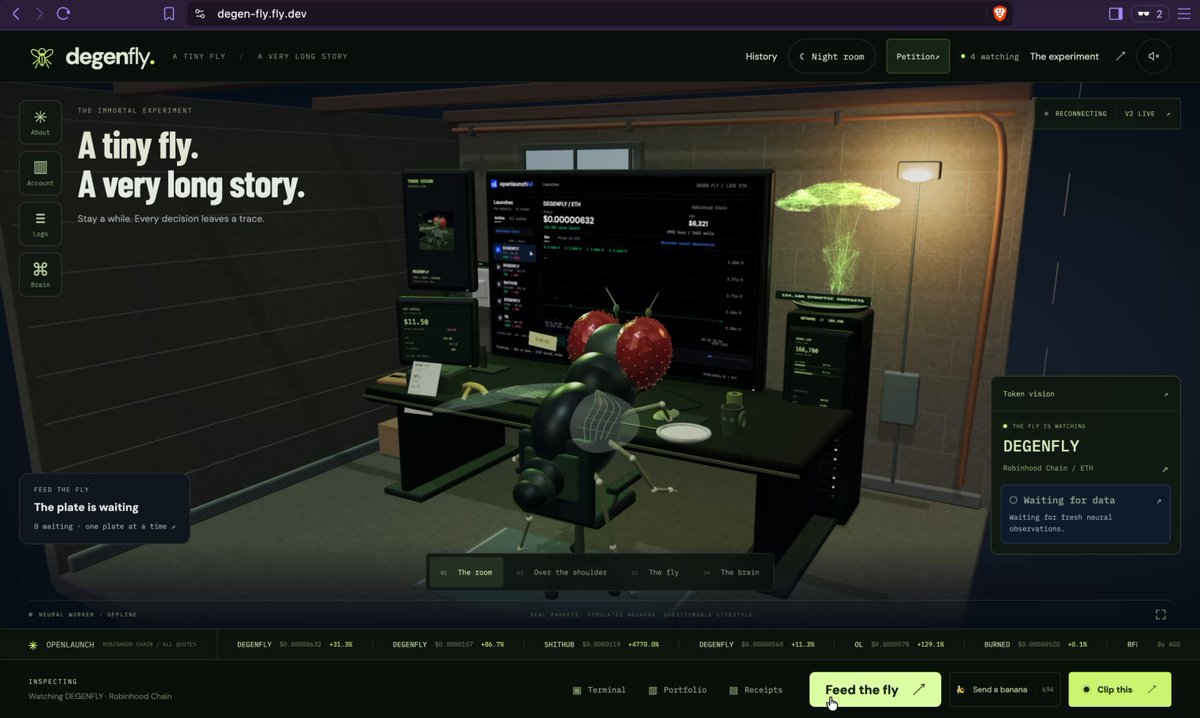1200x718 pixels.
Task: Click the Clip this button
Action: tap(1121, 689)
